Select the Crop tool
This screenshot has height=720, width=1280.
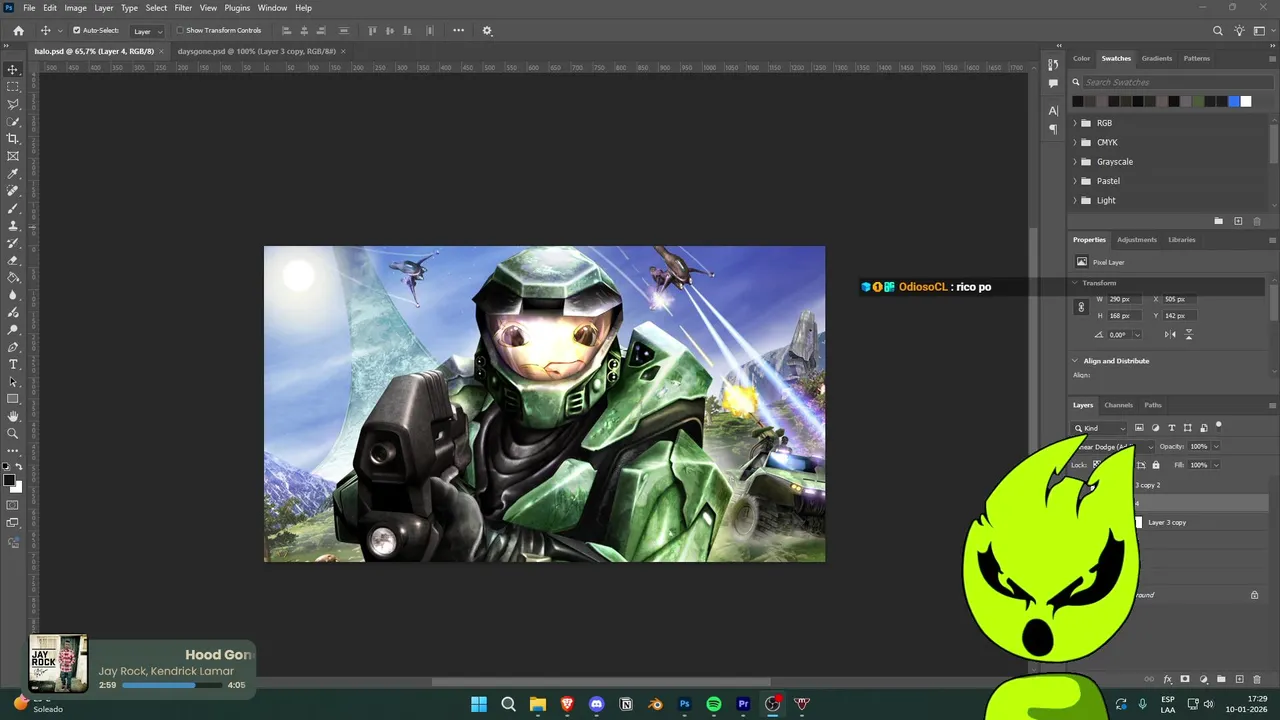13,139
